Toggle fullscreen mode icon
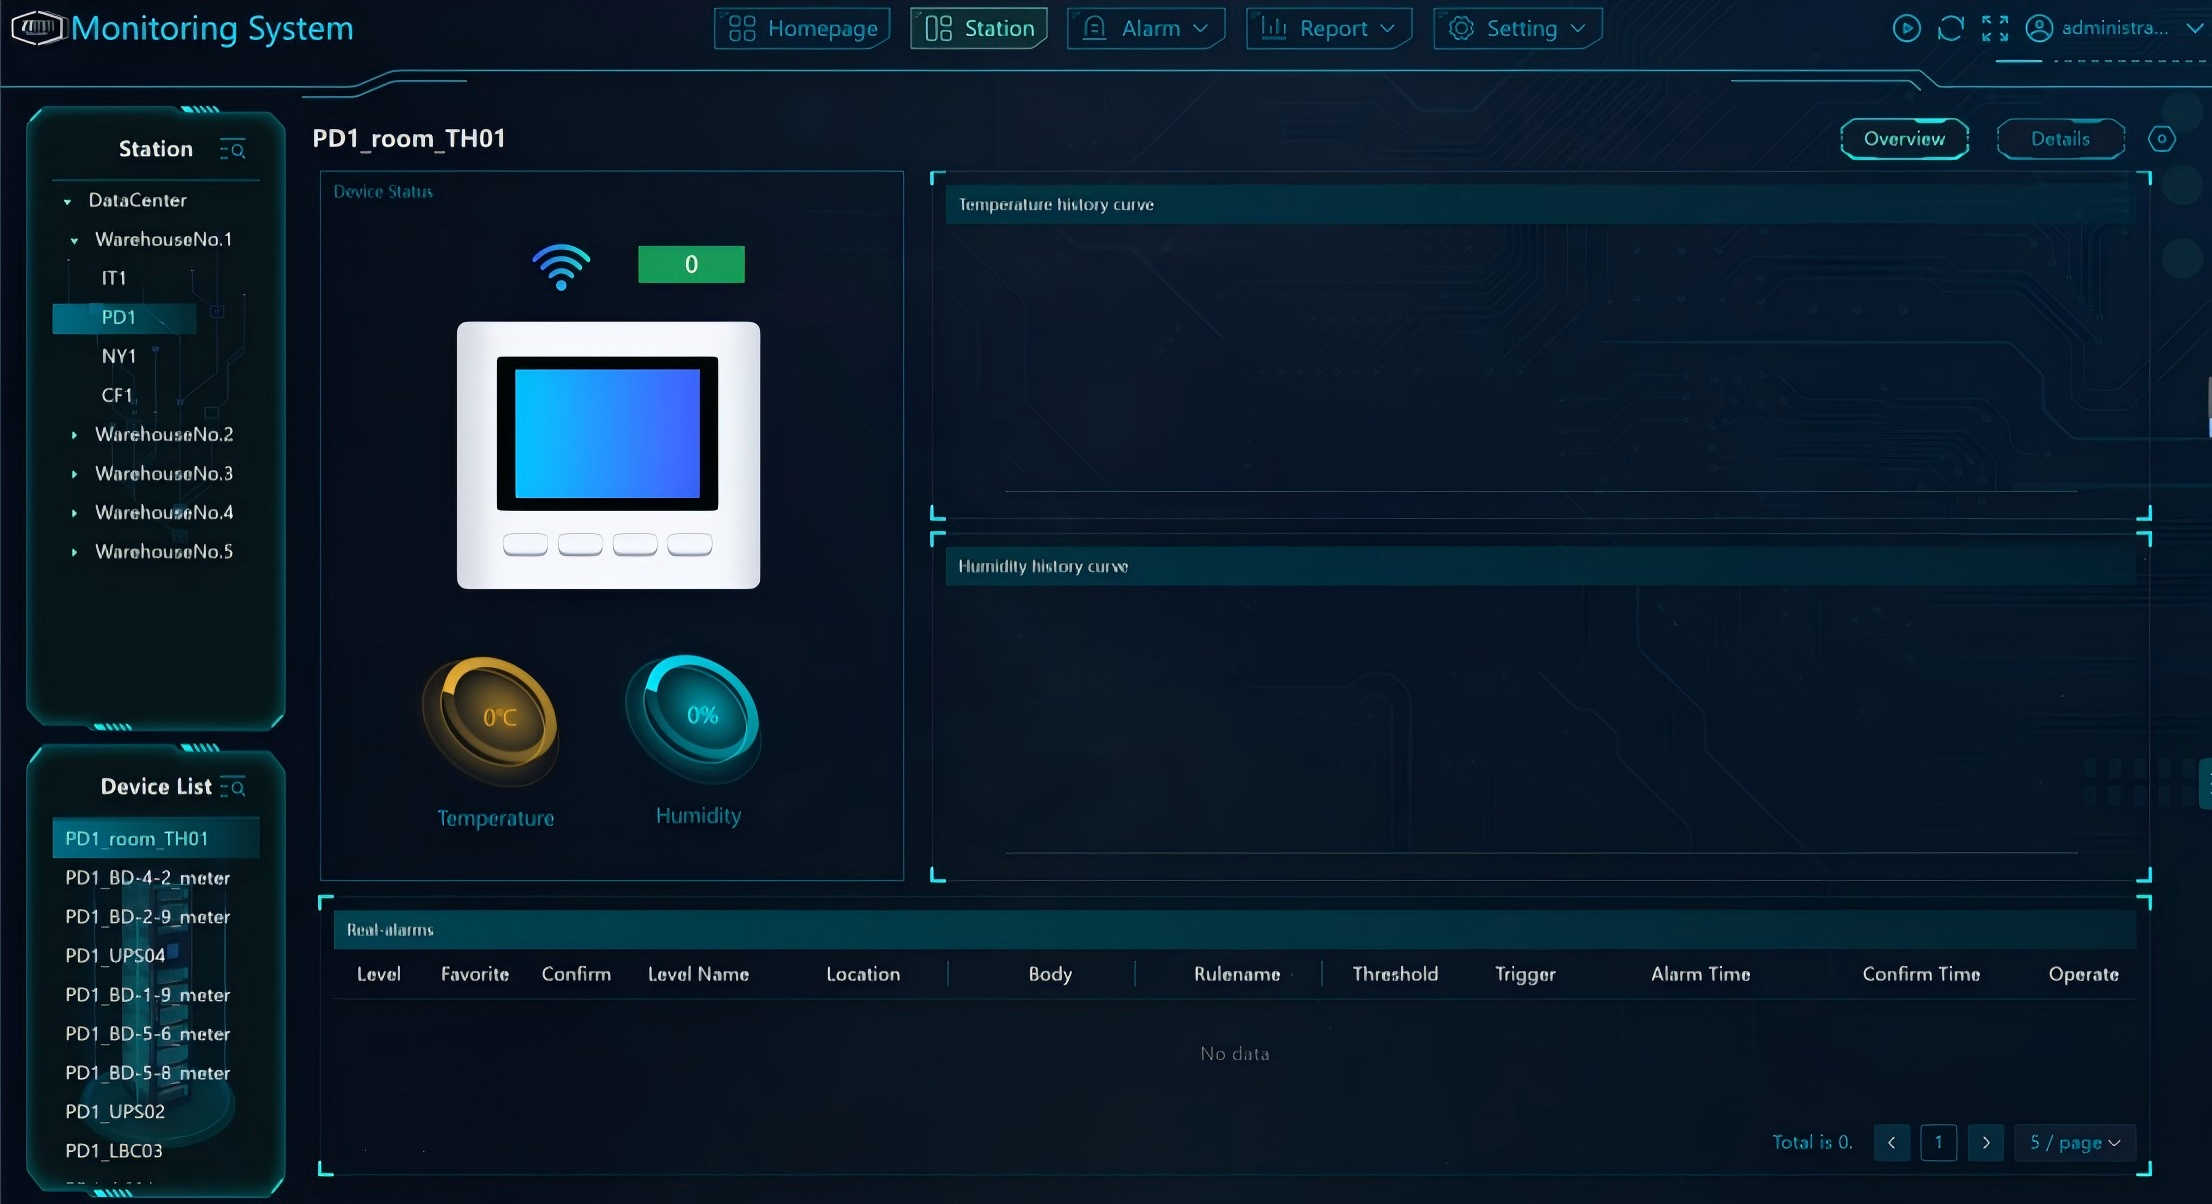2212x1204 pixels. [x=1995, y=28]
